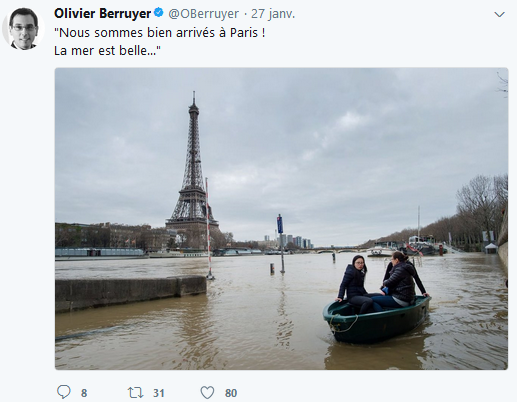This screenshot has height=402, width=517.
Task: Click the reply count 8
Action: (x=84, y=393)
